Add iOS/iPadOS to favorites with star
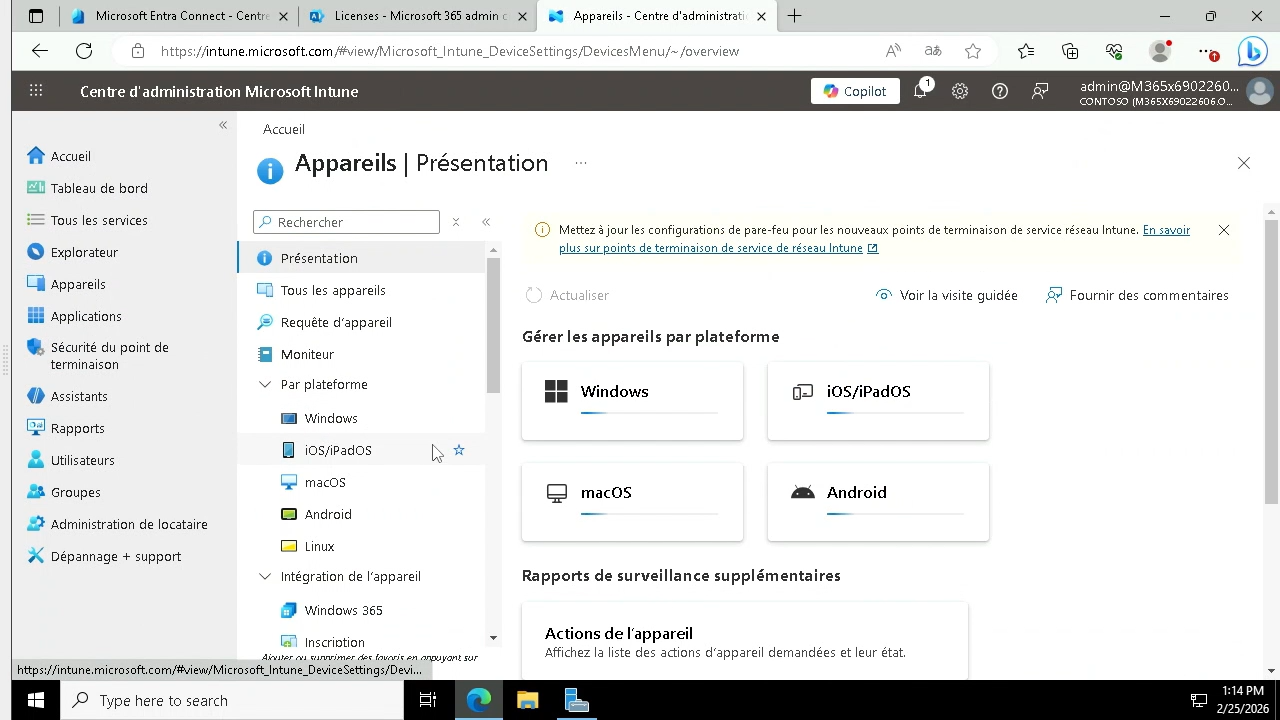1280x720 pixels. (459, 450)
